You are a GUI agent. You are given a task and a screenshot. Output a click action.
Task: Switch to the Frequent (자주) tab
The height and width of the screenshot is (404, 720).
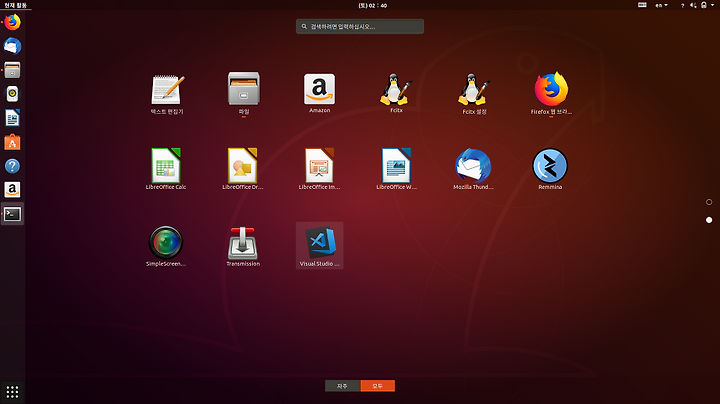(343, 386)
